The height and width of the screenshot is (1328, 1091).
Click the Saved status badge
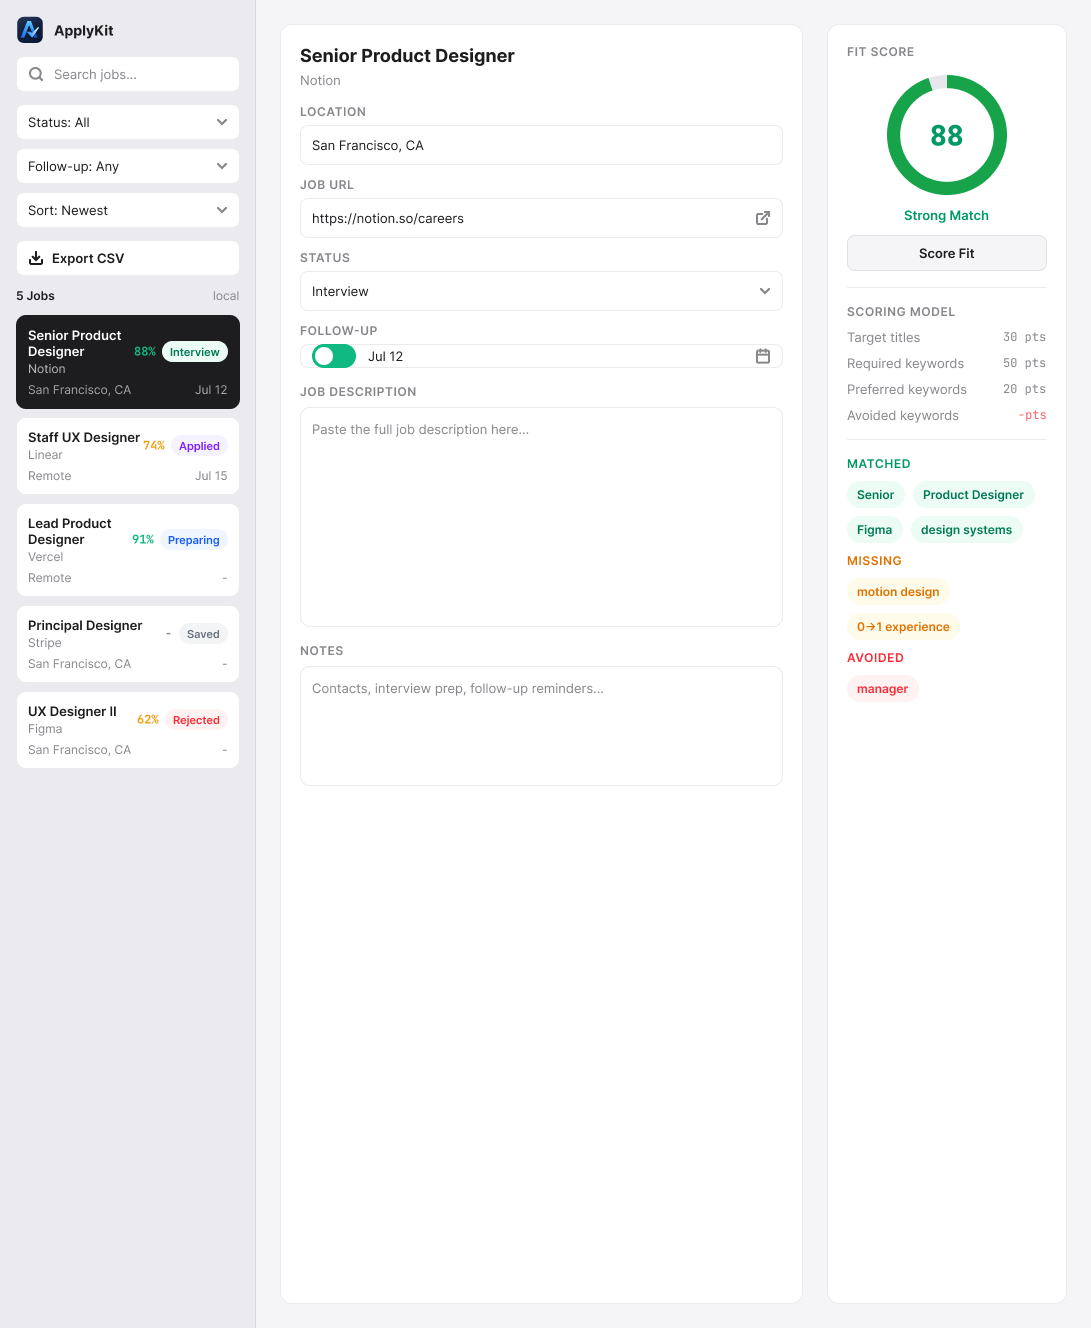tap(203, 634)
